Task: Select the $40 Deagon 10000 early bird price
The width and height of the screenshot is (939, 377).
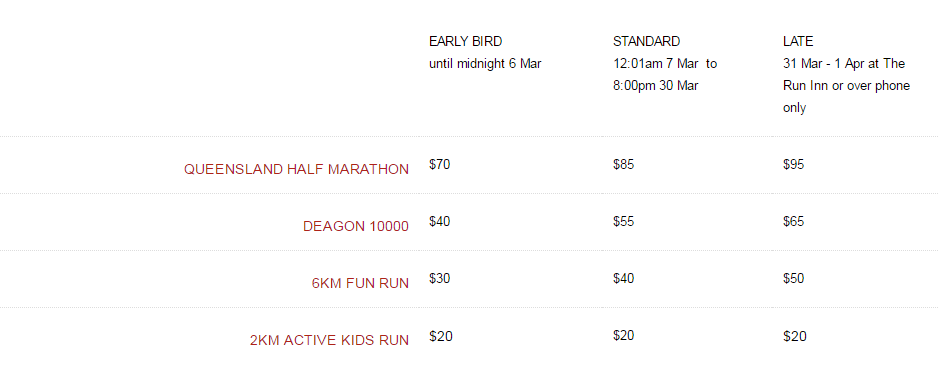Action: coord(440,221)
